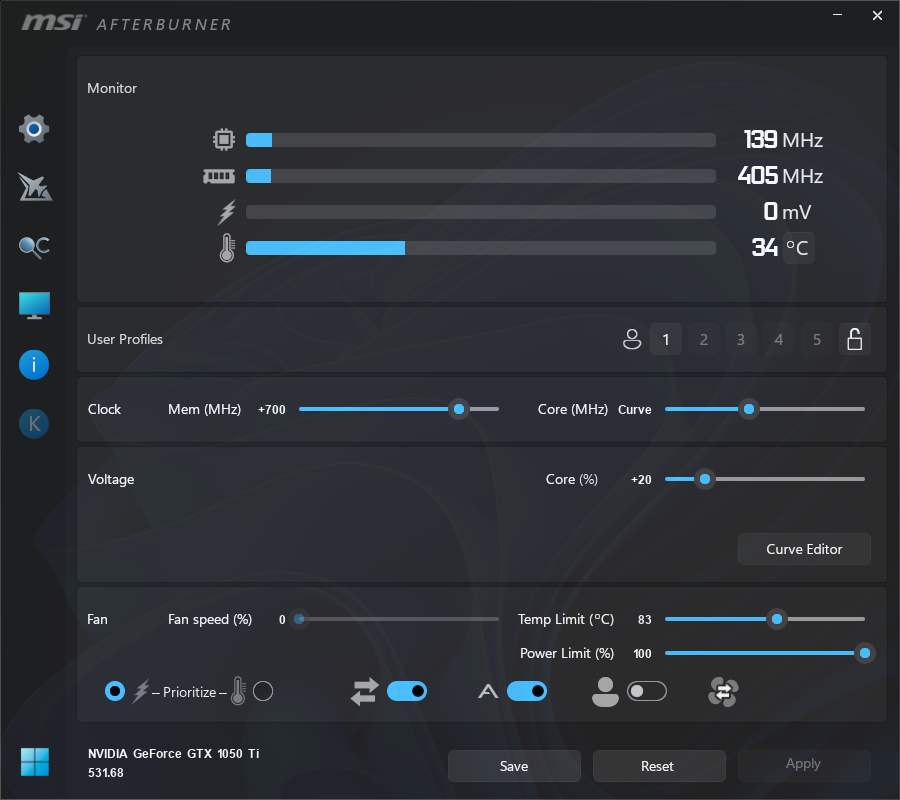The width and height of the screenshot is (900, 800).
Task: Click the 100 power limit value
Action: tap(642, 654)
